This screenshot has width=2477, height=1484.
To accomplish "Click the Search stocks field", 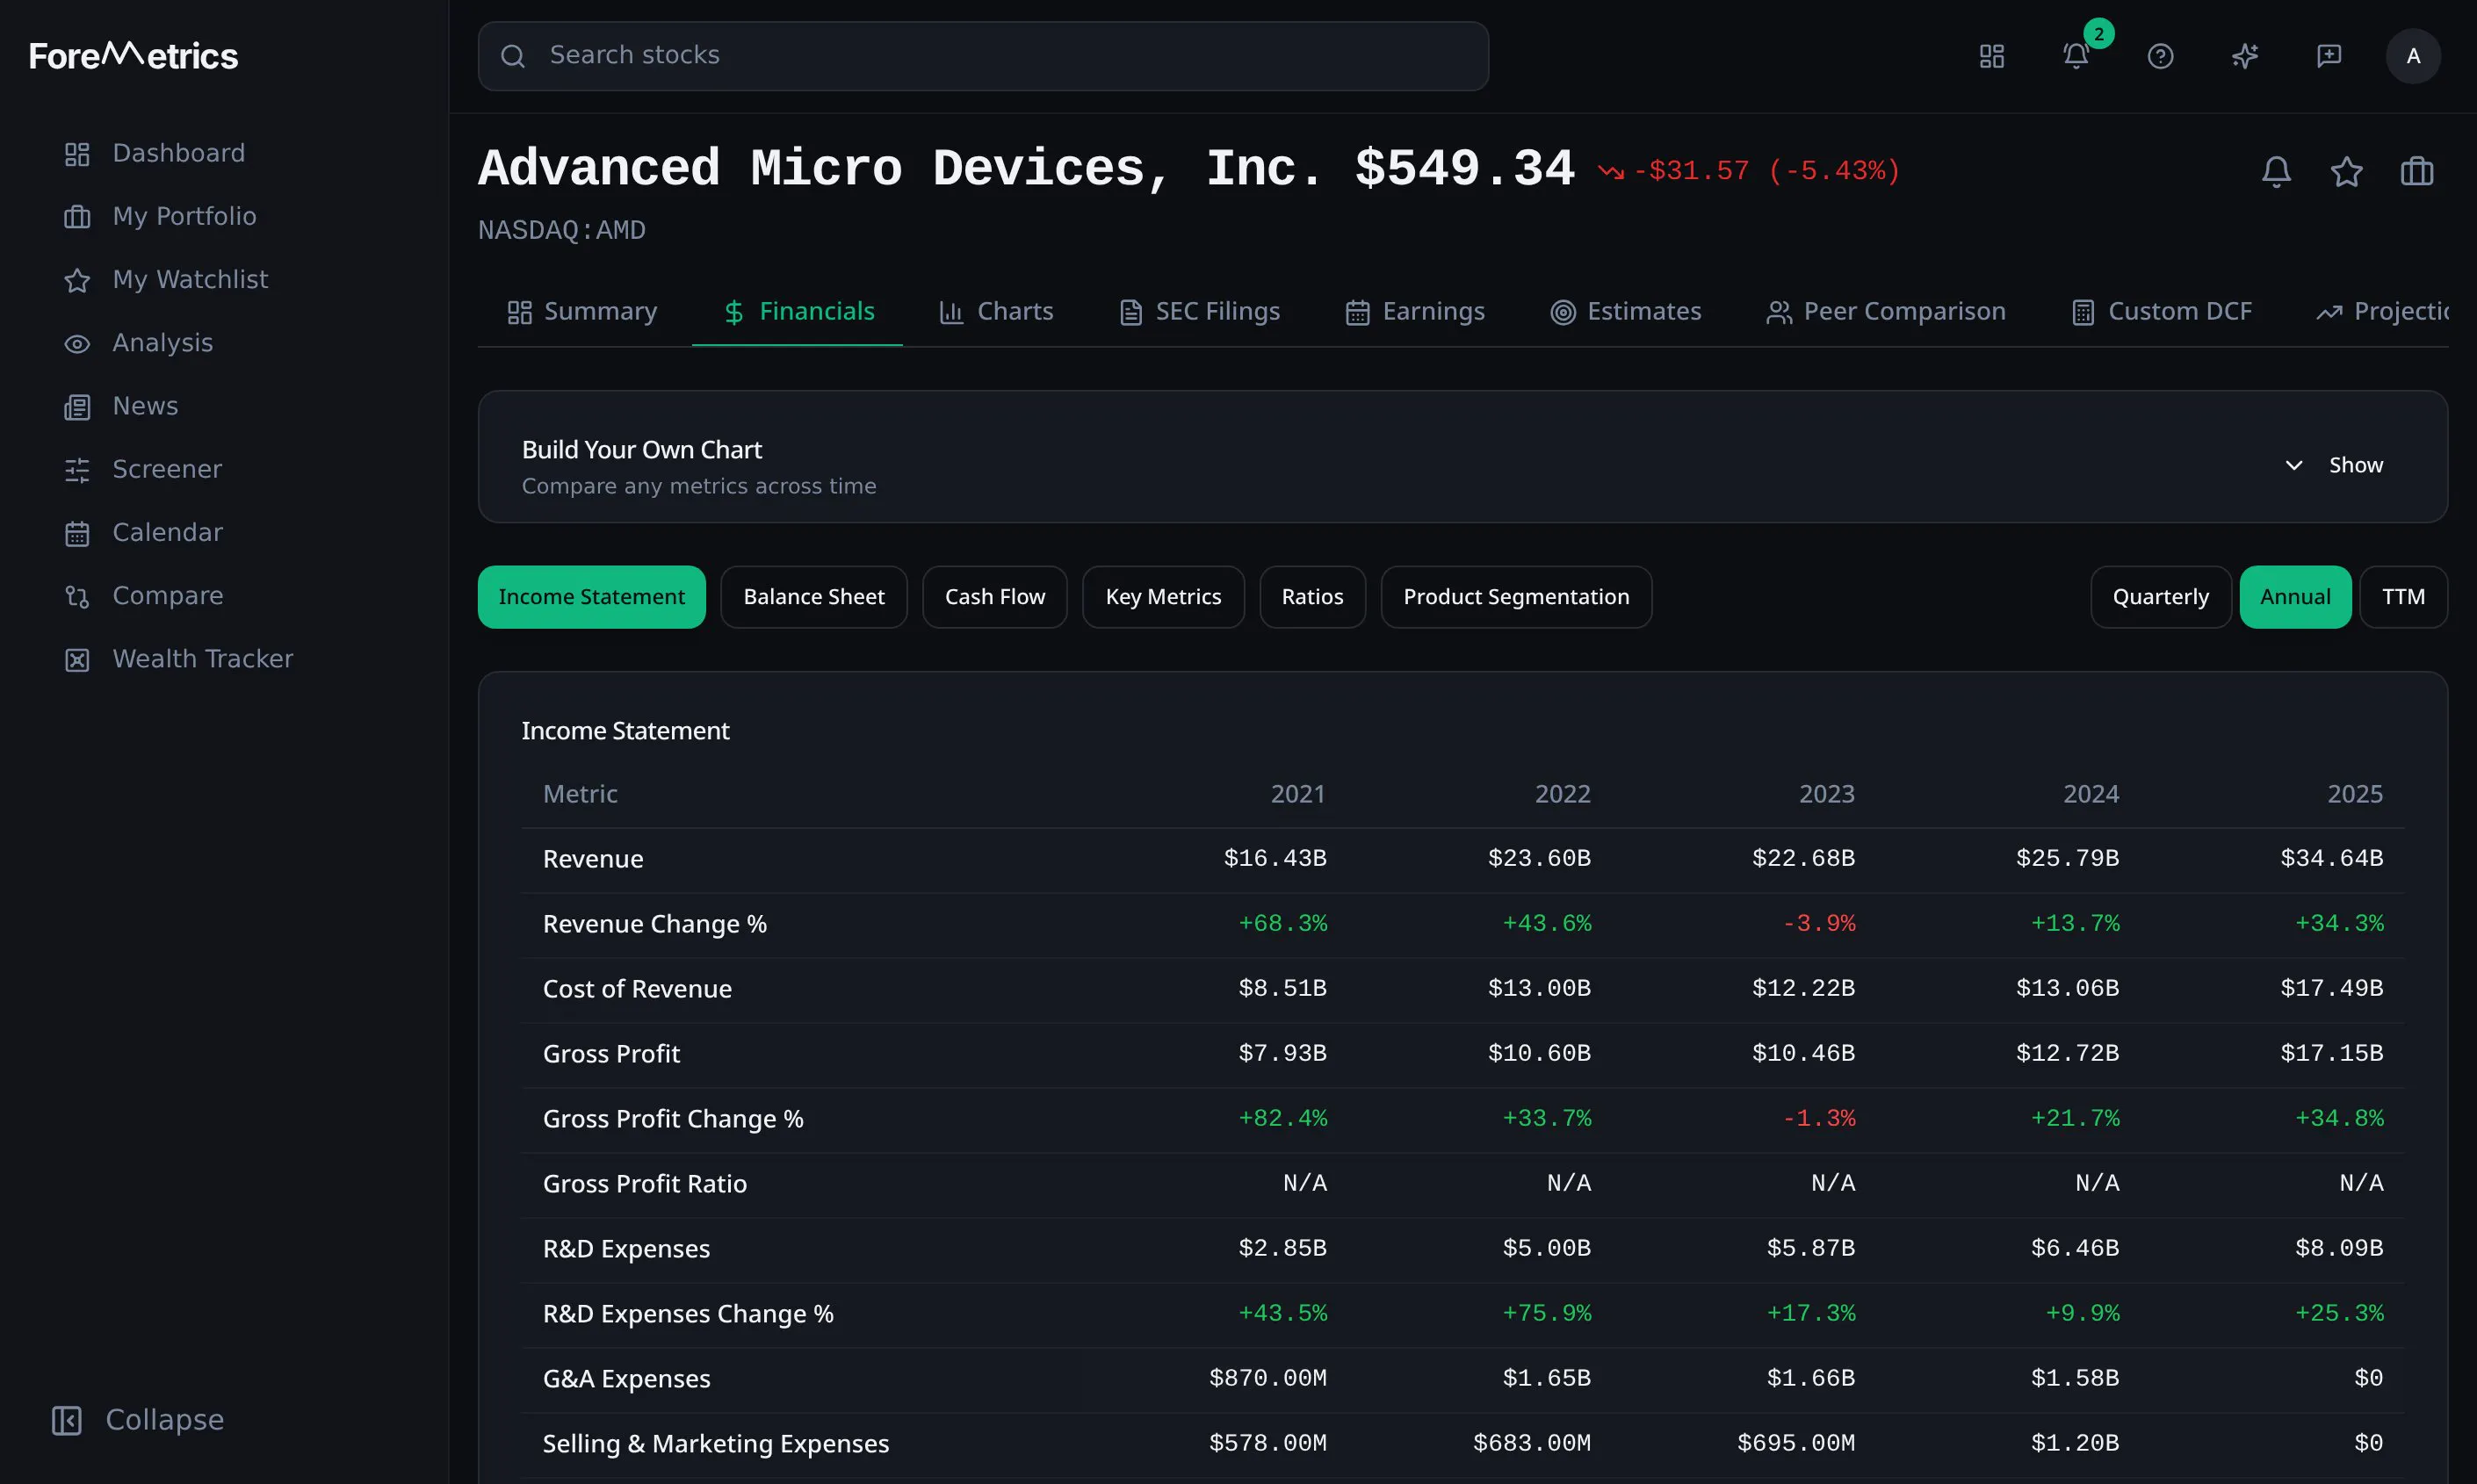I will pos(983,56).
